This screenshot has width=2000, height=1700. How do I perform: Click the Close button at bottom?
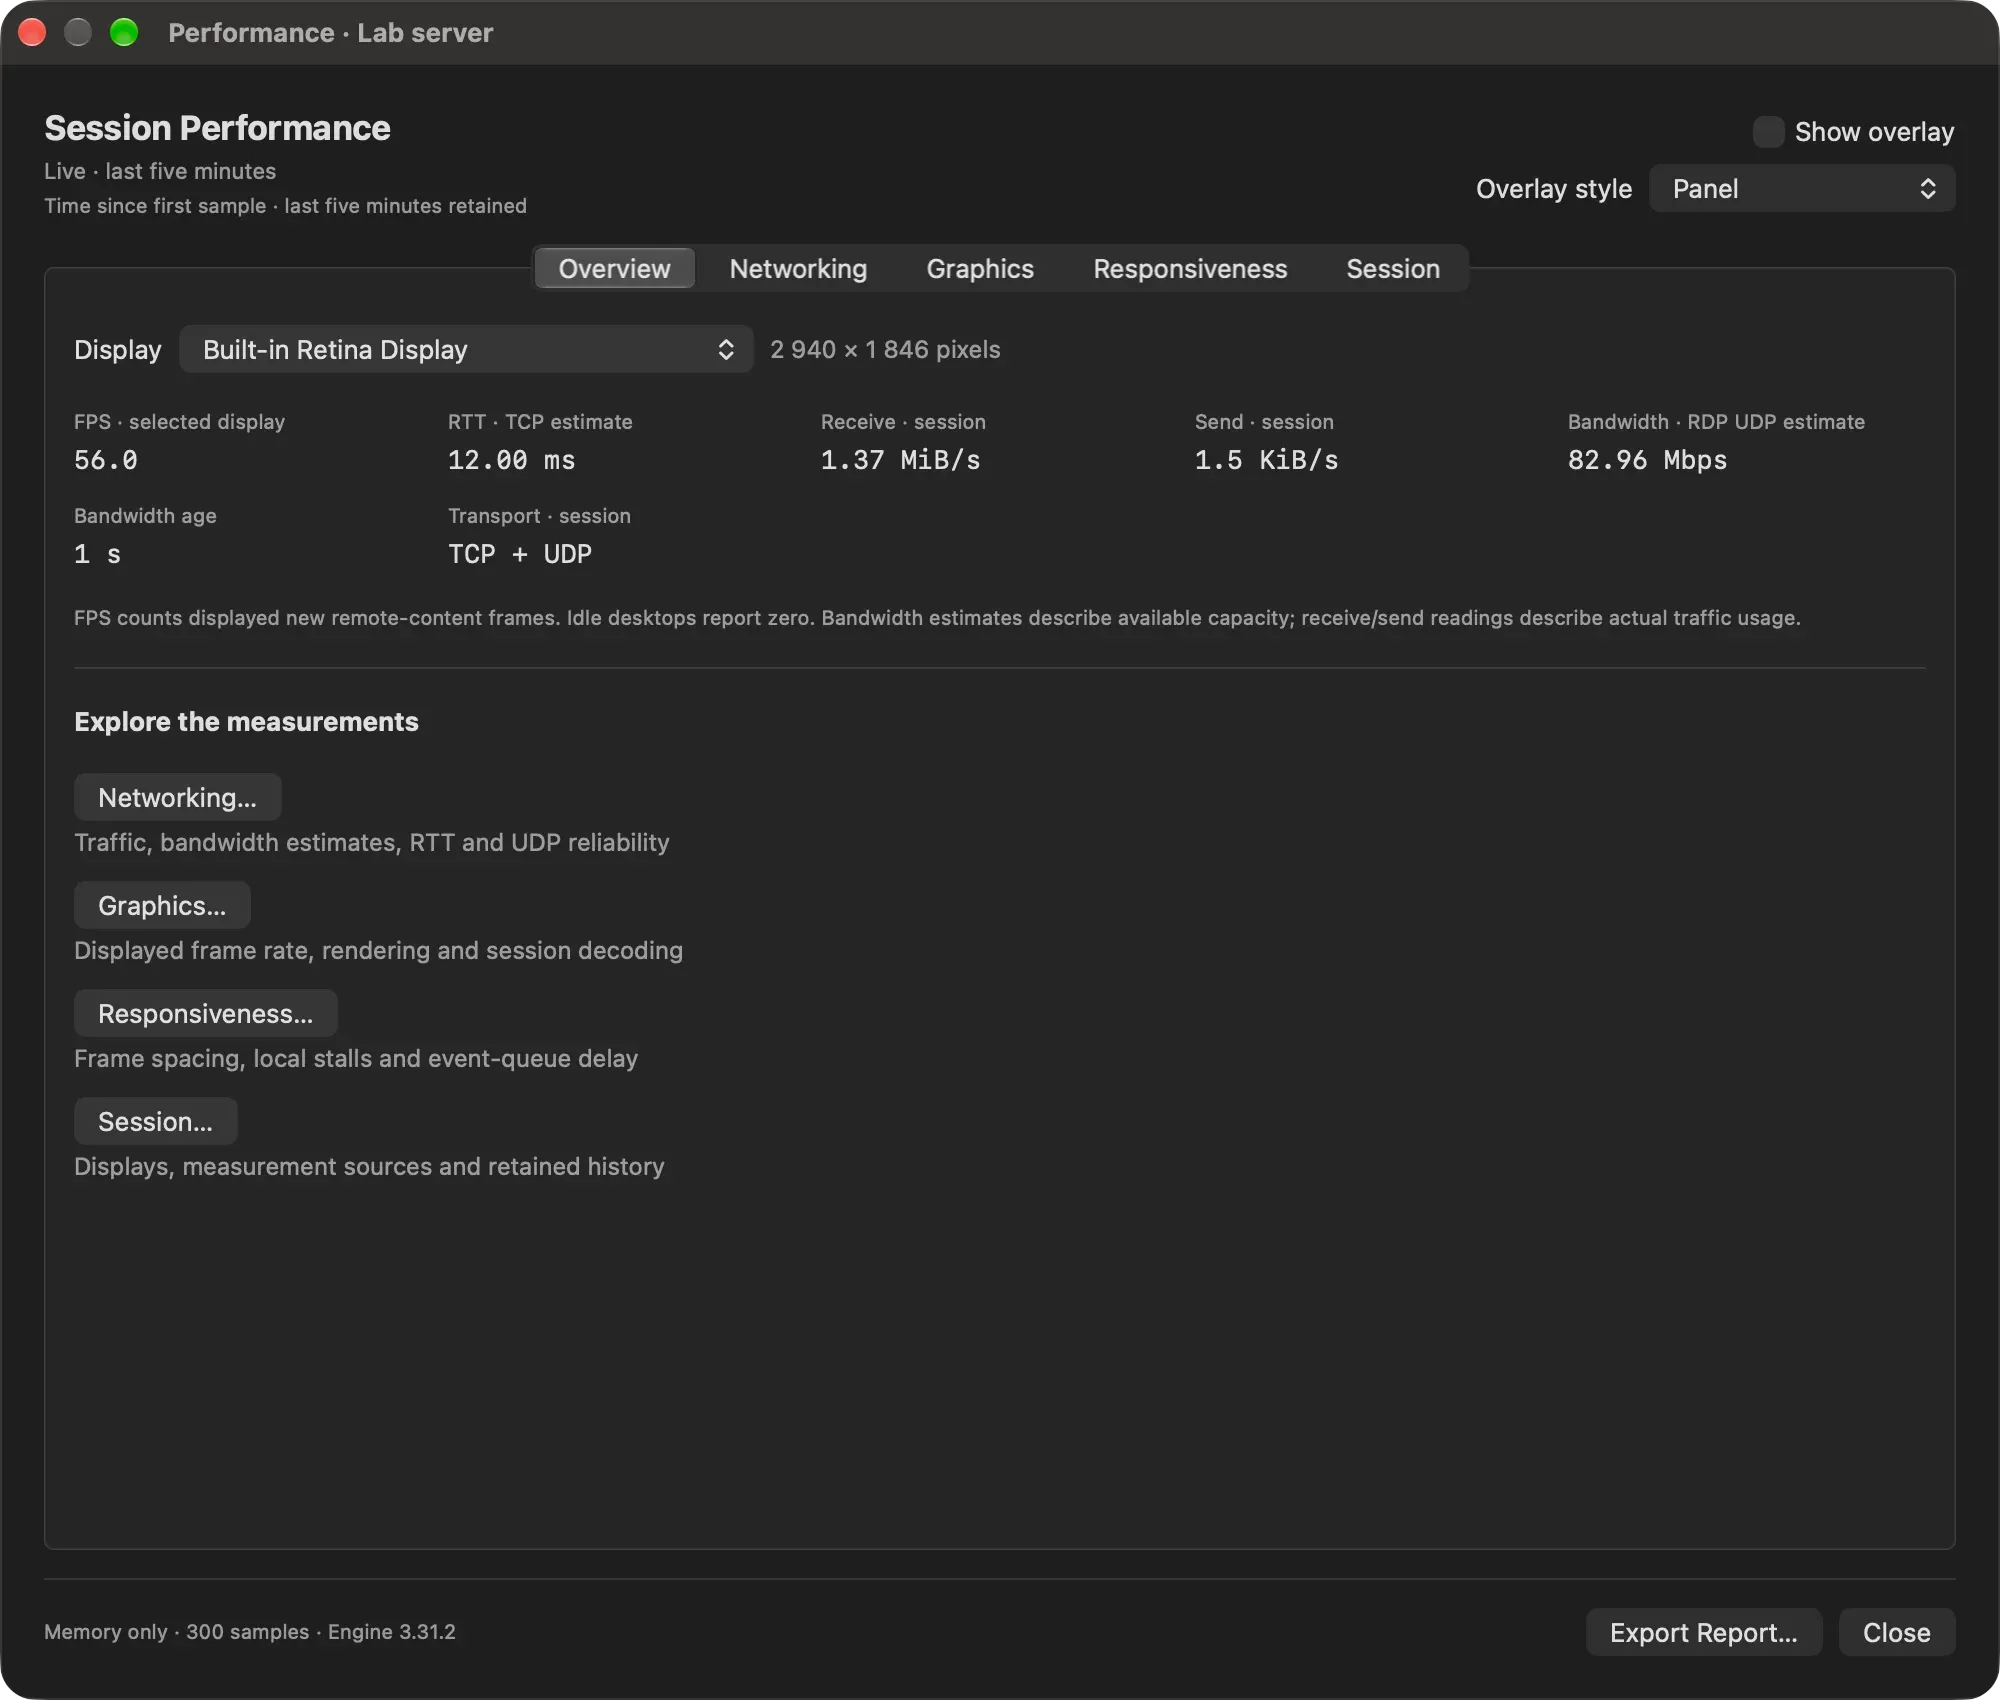click(x=1897, y=1632)
